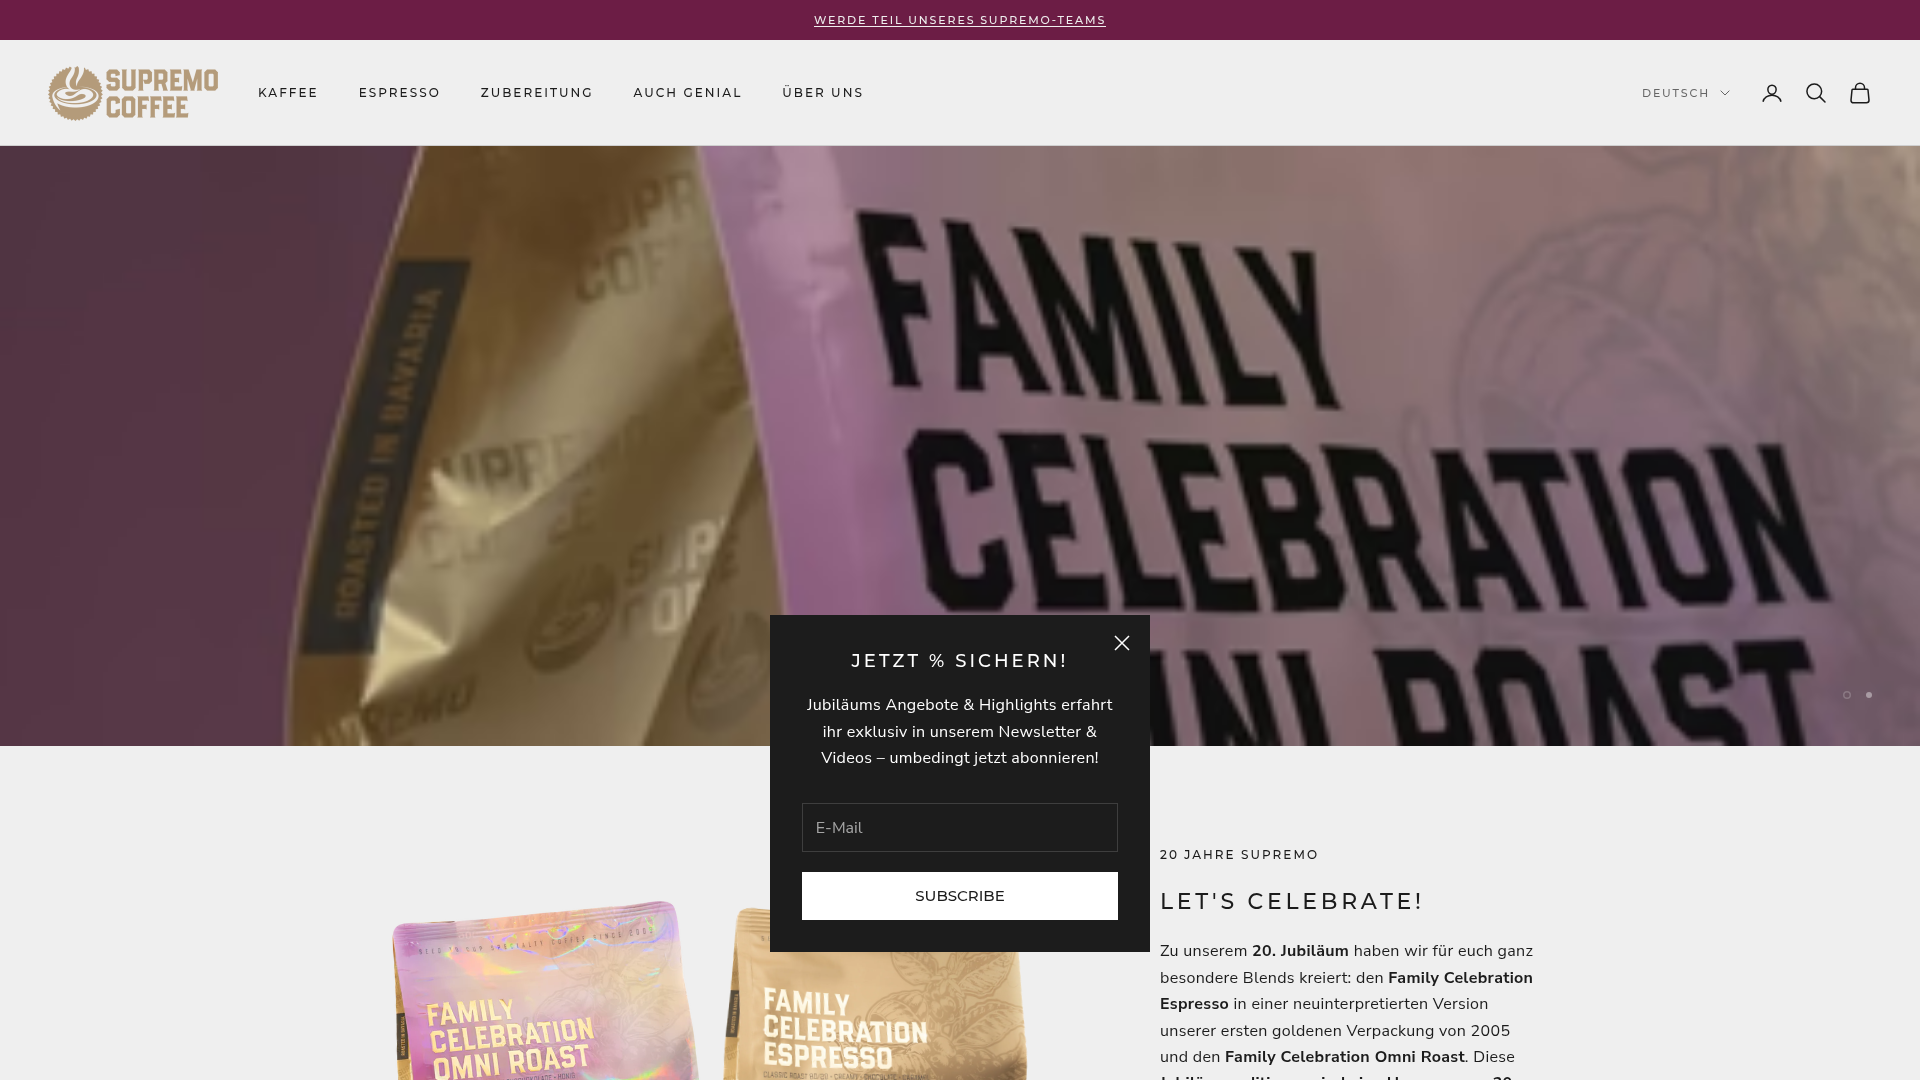Open the Über Uns menu

point(823,93)
